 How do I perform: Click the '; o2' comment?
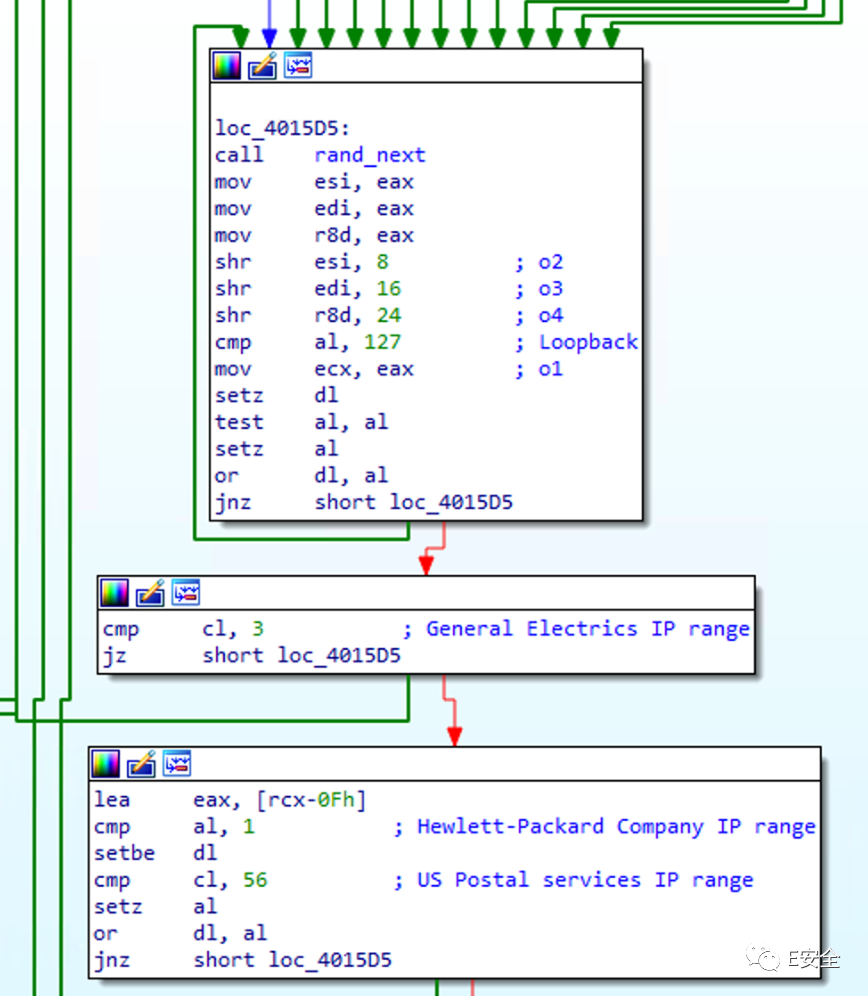click(539, 262)
